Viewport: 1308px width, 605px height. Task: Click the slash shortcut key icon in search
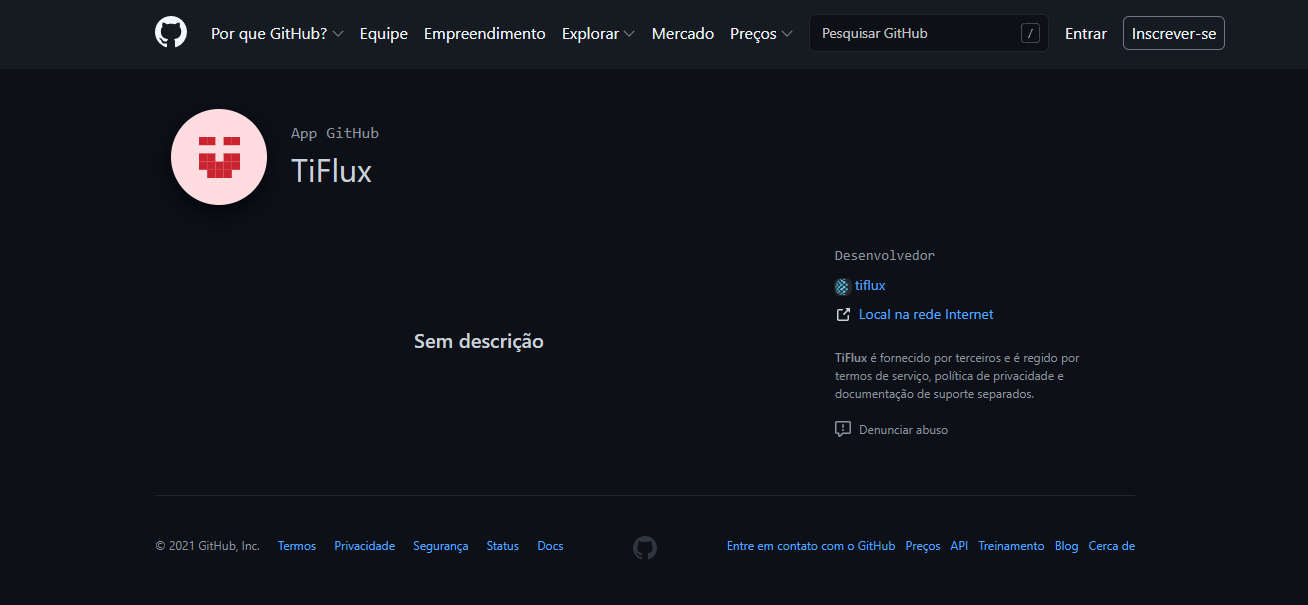(x=1030, y=34)
